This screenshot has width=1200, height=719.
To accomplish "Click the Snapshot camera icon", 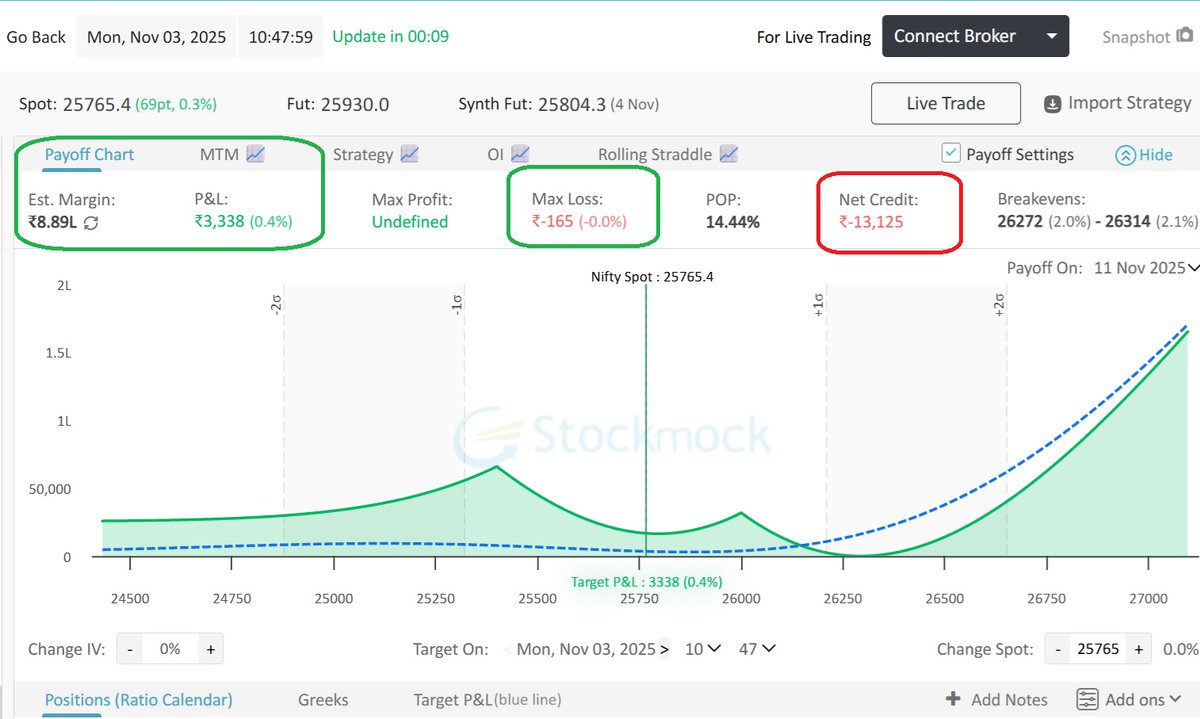I will click(x=1182, y=36).
